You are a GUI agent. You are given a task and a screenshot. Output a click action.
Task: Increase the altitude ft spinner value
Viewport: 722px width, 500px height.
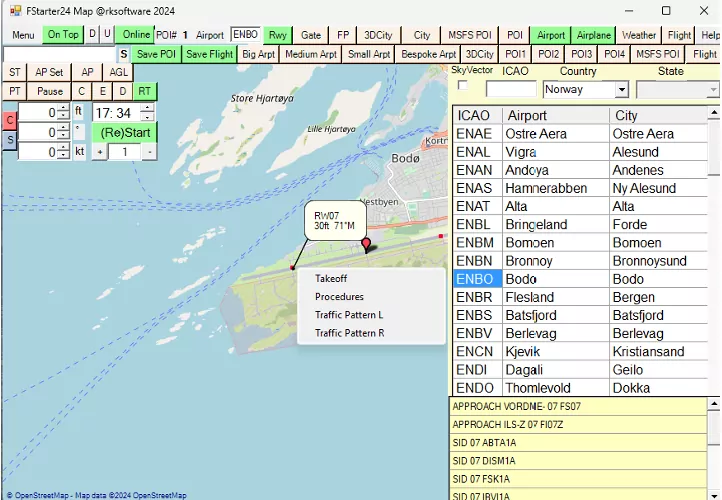[63, 107]
